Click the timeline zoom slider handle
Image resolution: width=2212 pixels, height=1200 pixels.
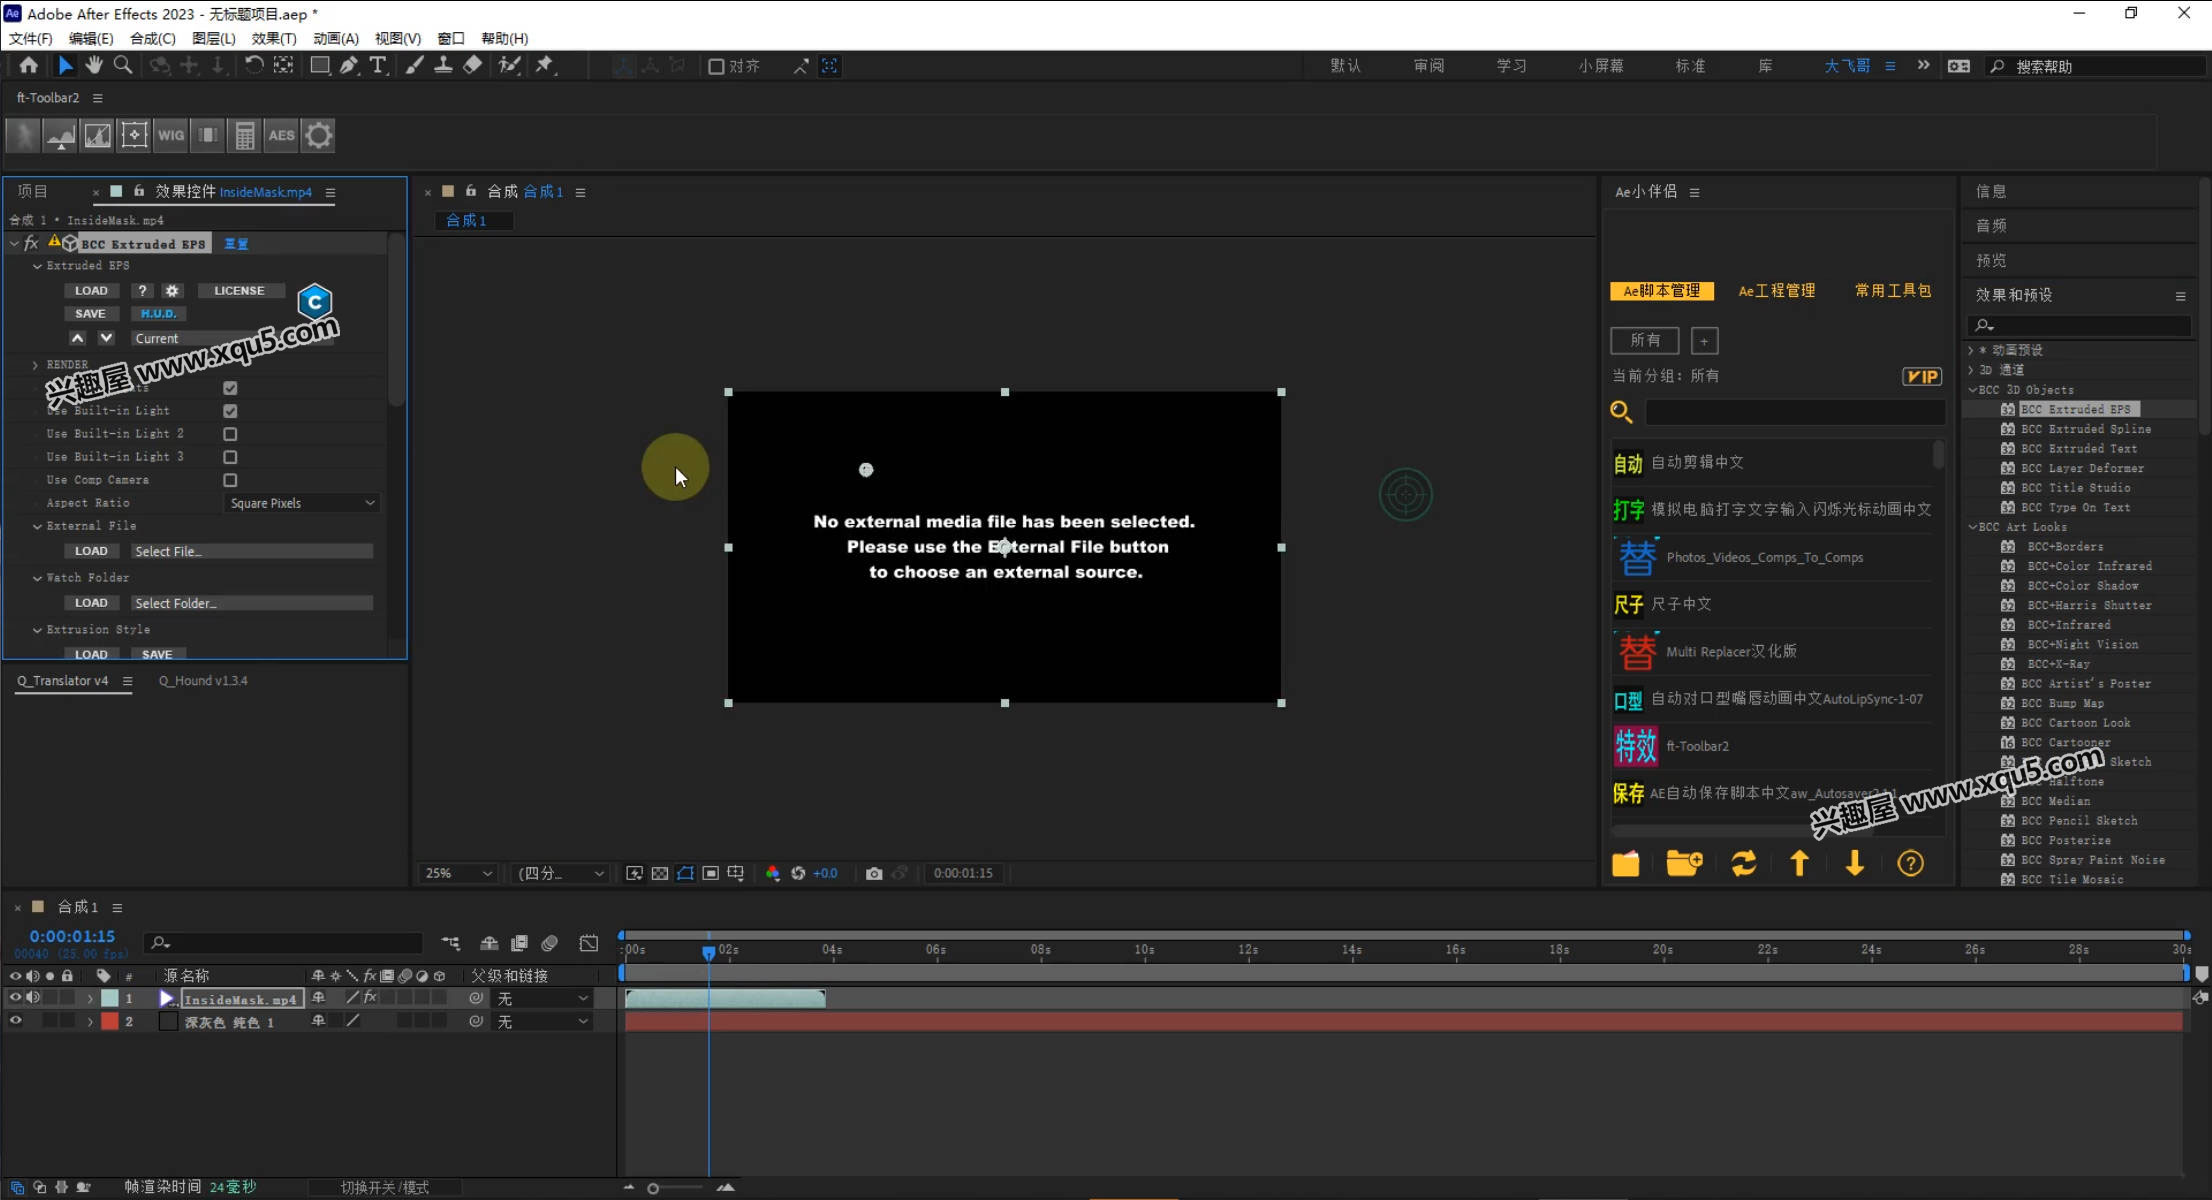point(653,1188)
